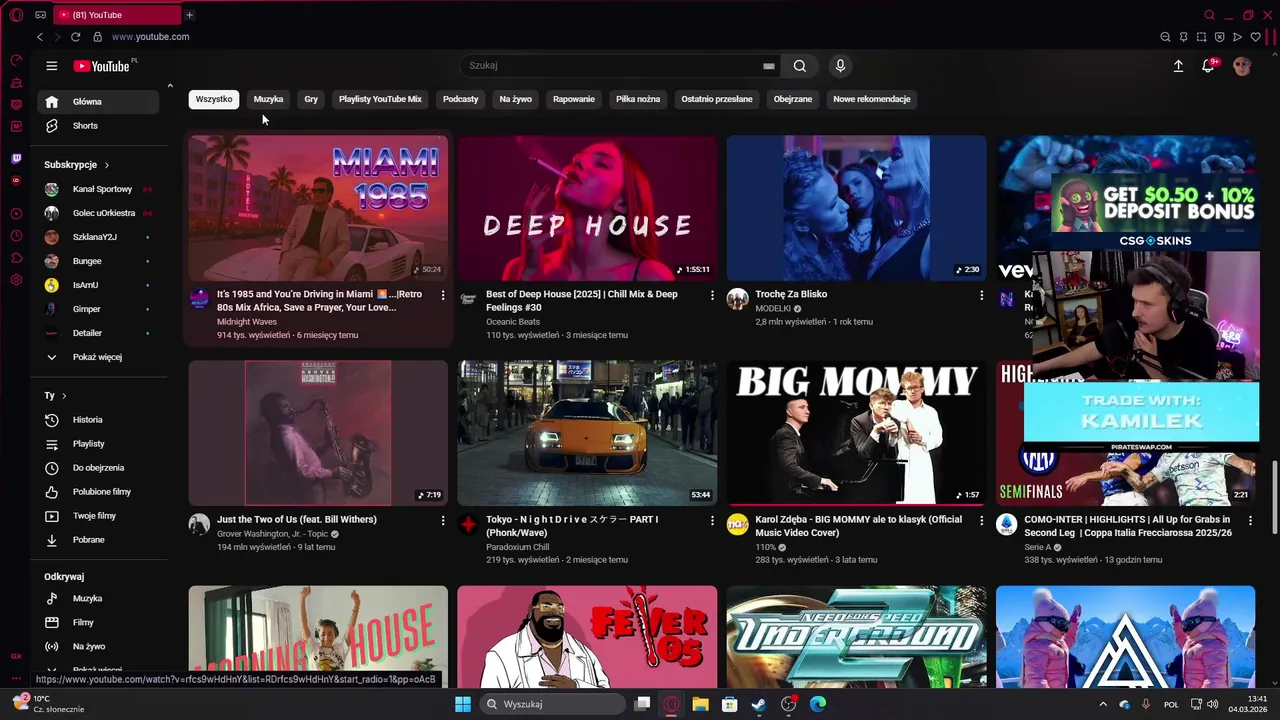Click the upload video arrow icon
This screenshot has width=1280, height=720.
1178,66
